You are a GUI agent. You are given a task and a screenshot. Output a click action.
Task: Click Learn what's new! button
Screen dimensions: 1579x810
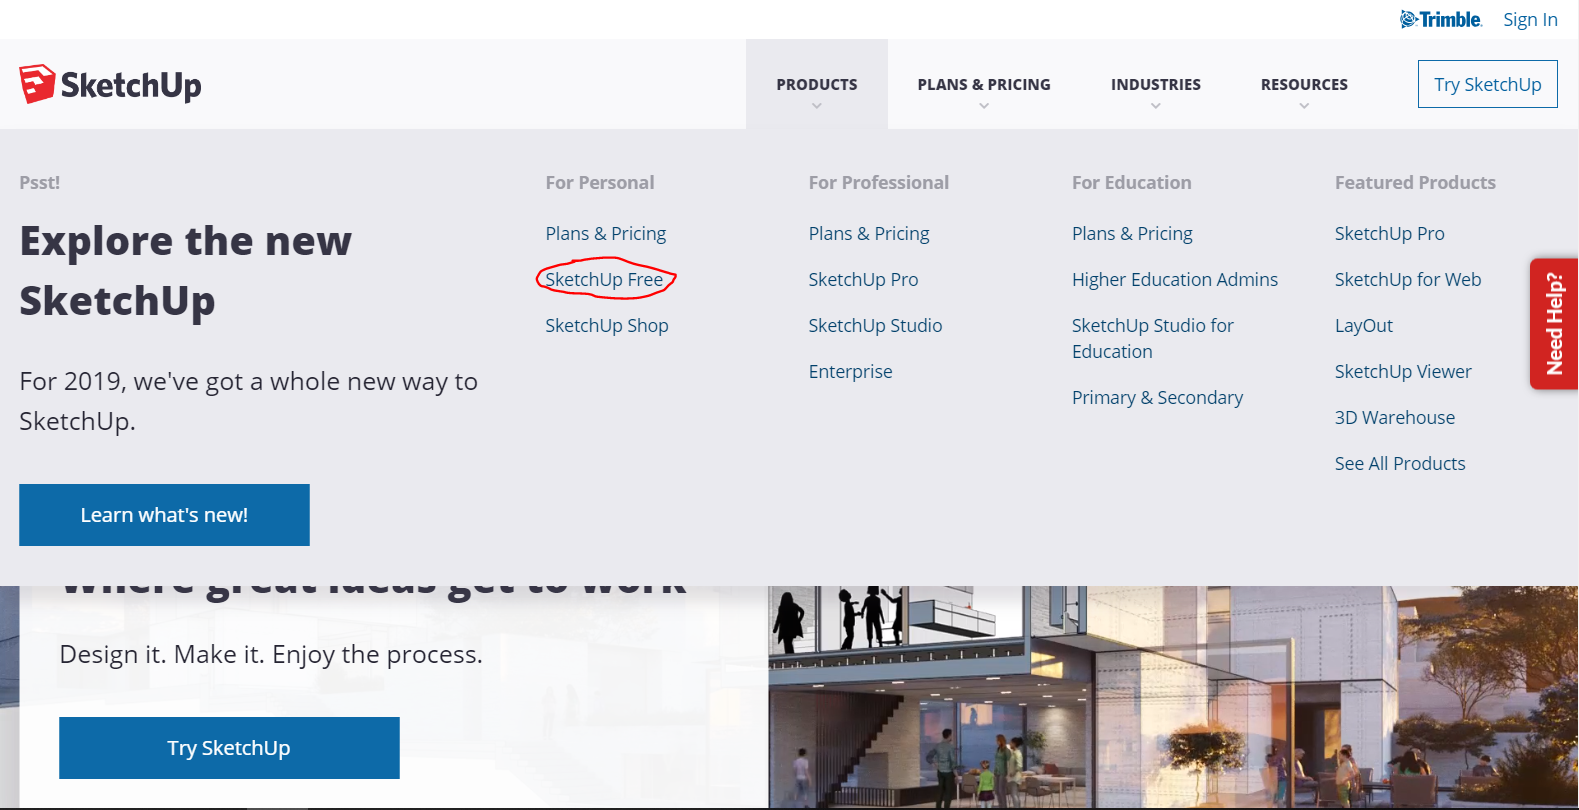pos(164,515)
